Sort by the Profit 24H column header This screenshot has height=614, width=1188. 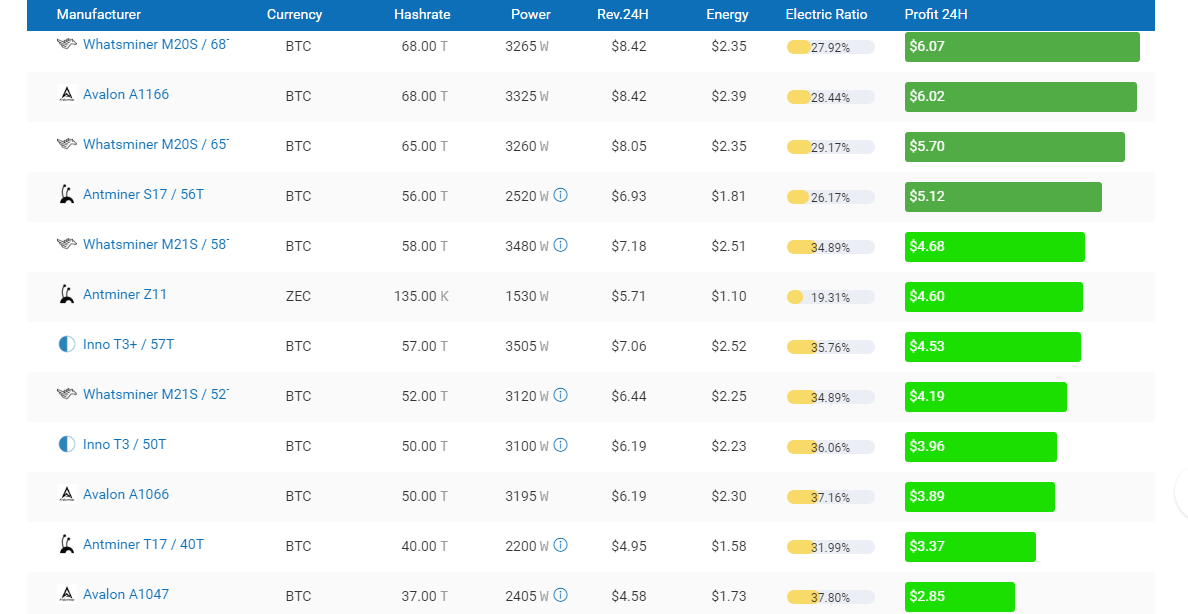[936, 14]
